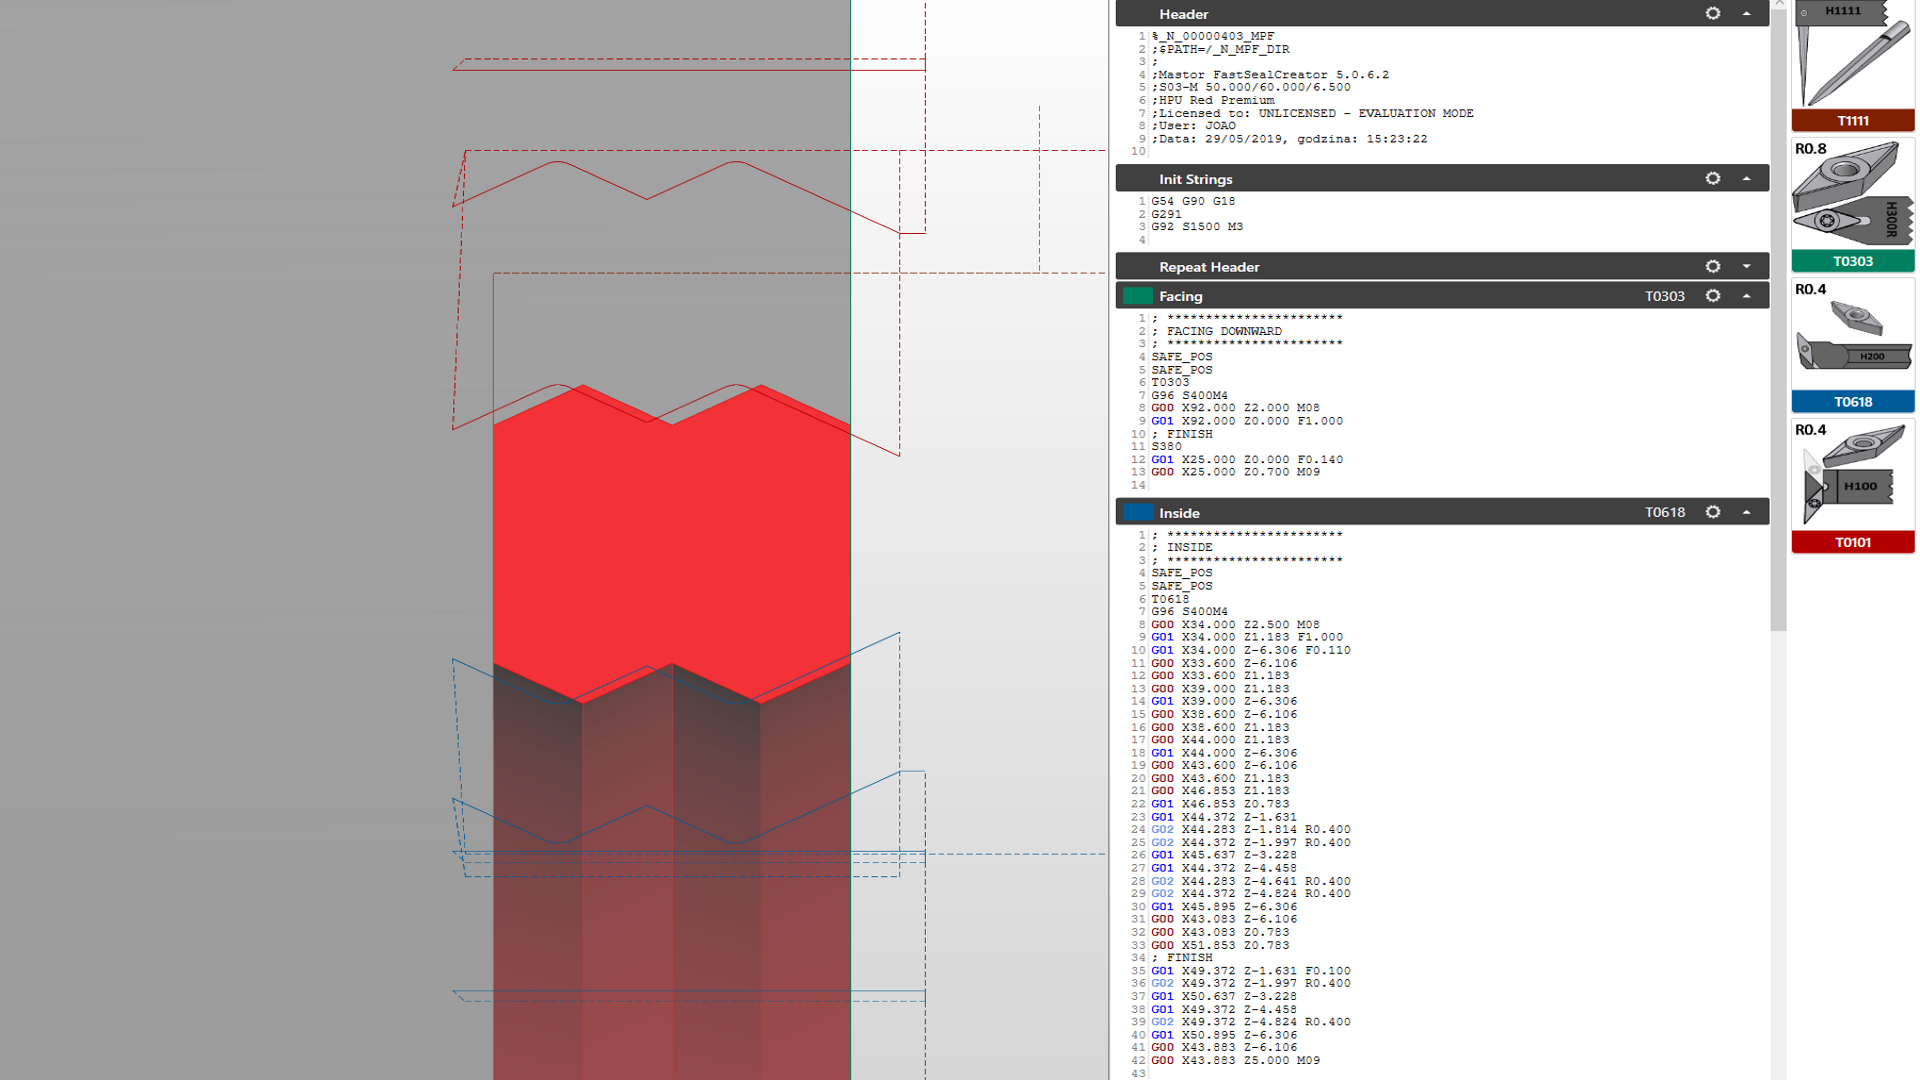Image resolution: width=1920 pixels, height=1080 pixels.
Task: Select line ';User: JOAO'
Action: (1193, 126)
